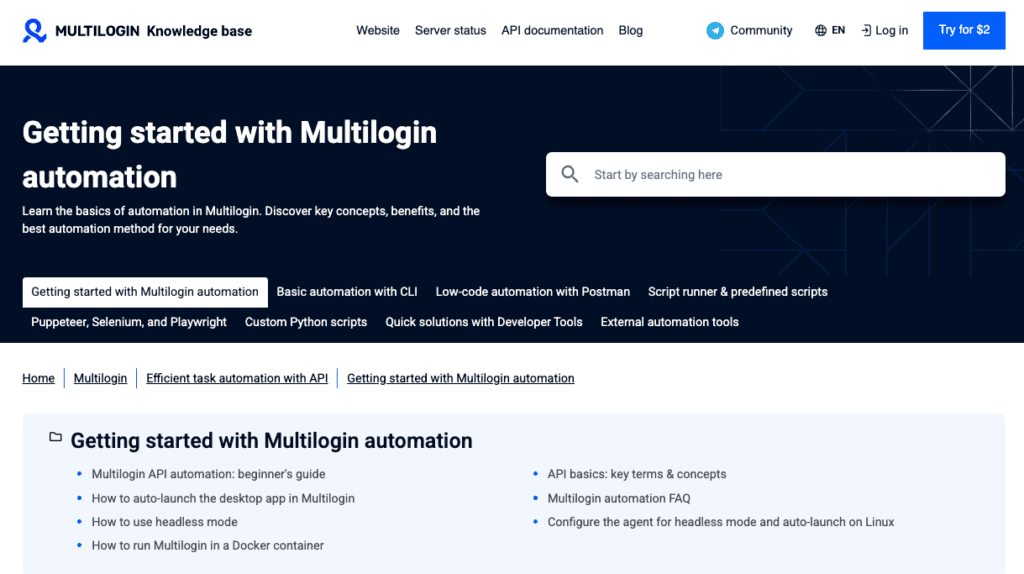Click the Try for $2 button

964,30
